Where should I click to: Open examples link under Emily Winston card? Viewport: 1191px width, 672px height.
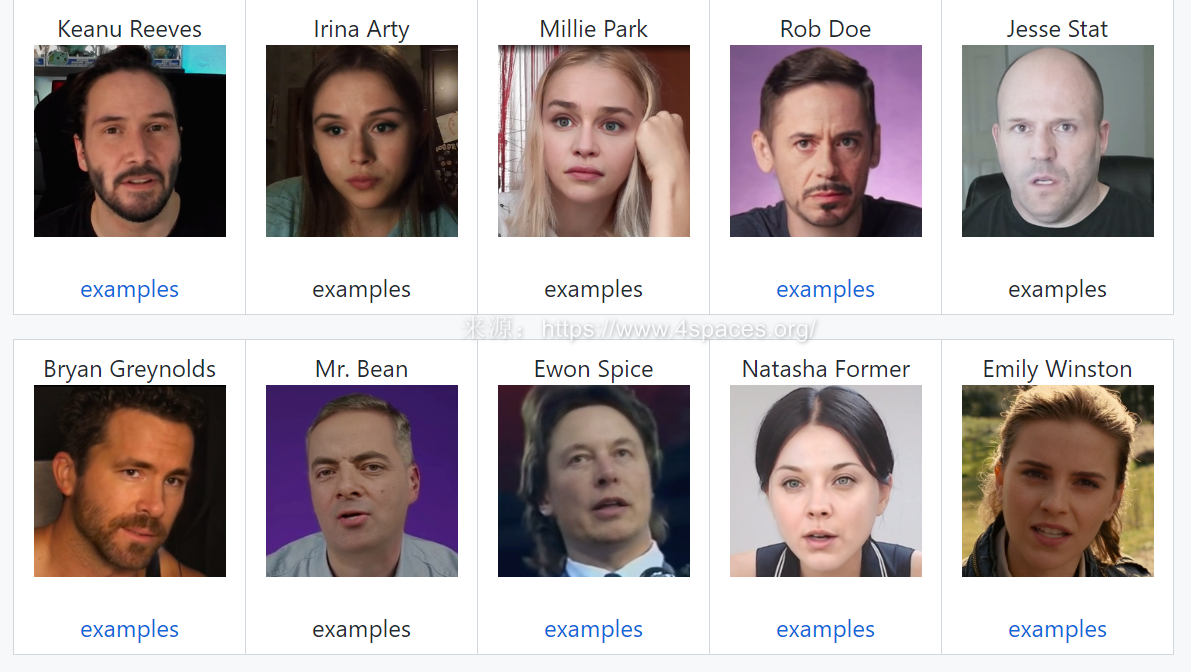(1057, 629)
